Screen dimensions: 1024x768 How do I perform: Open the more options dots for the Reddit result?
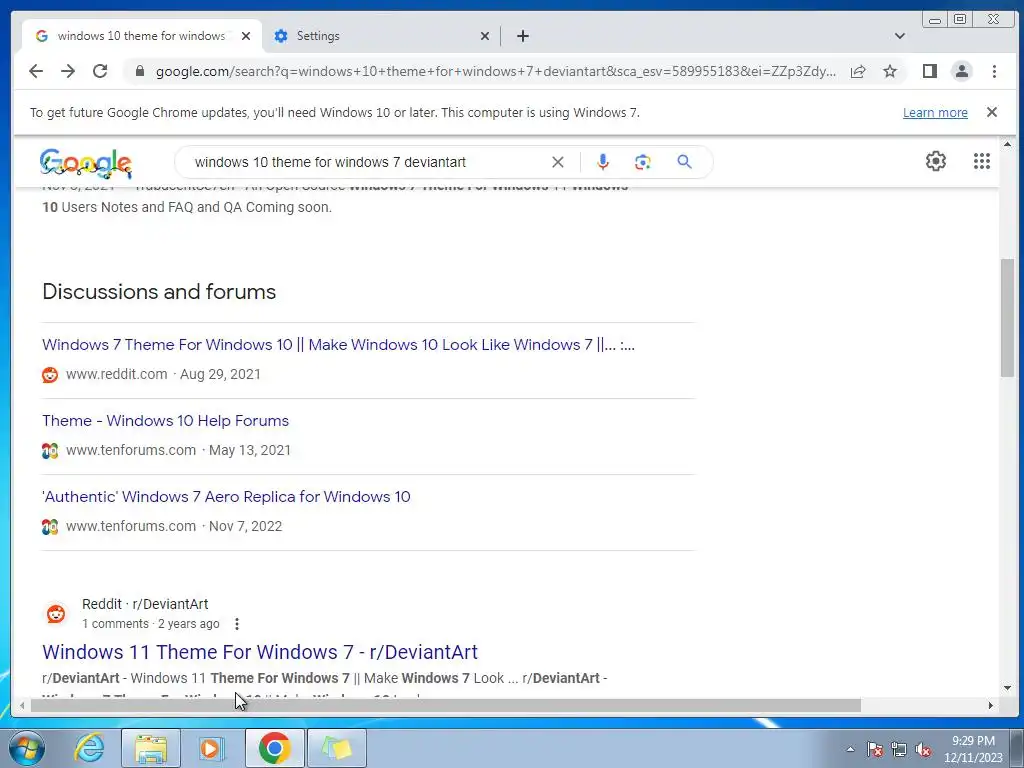coord(236,624)
